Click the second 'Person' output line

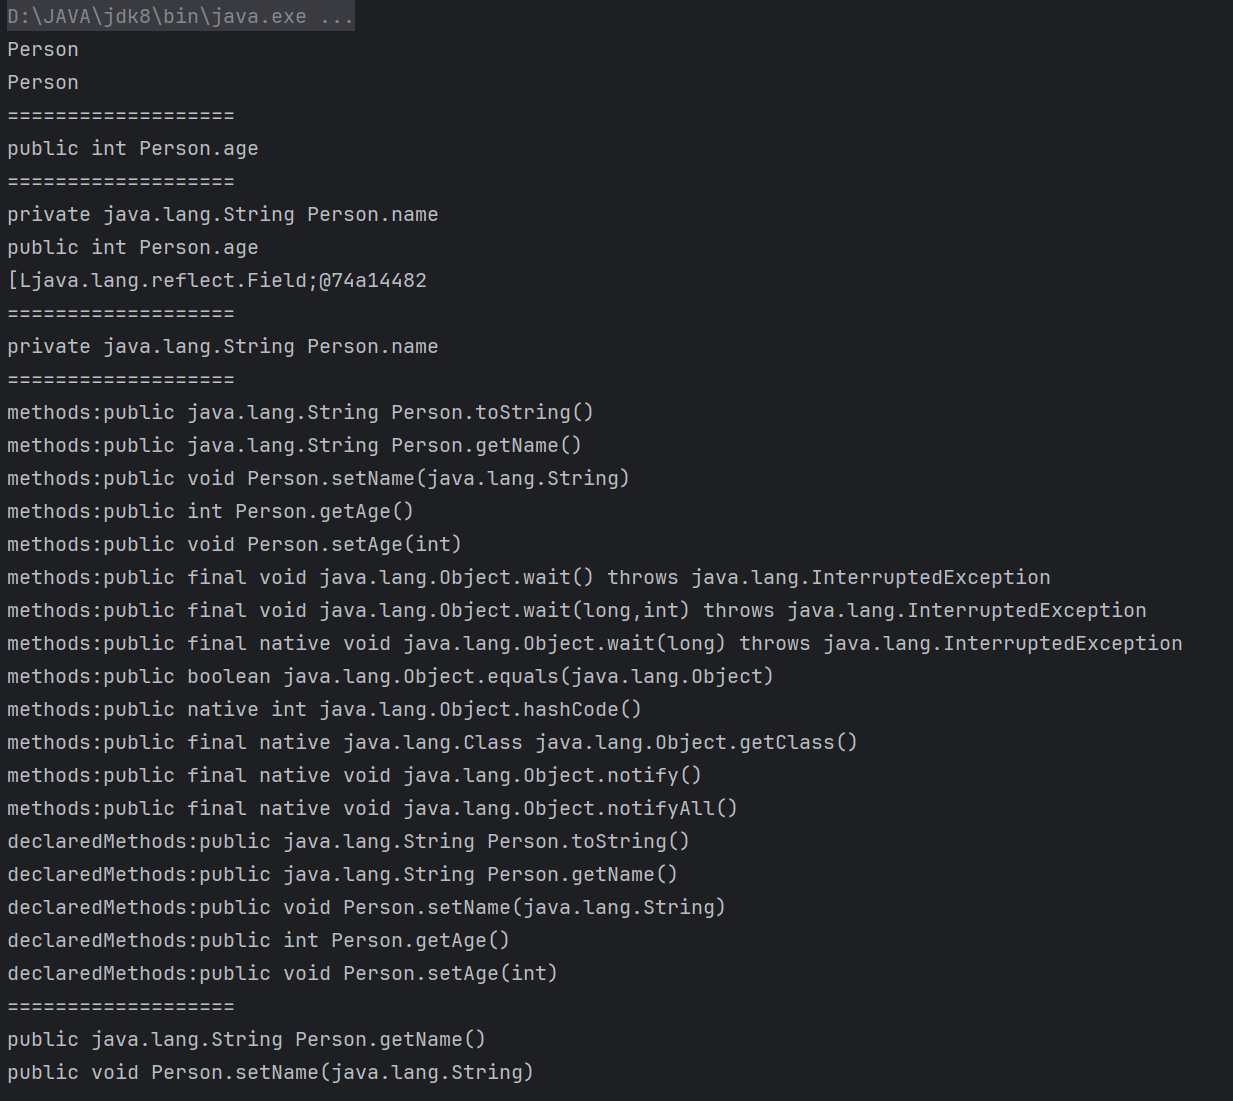[x=43, y=83]
